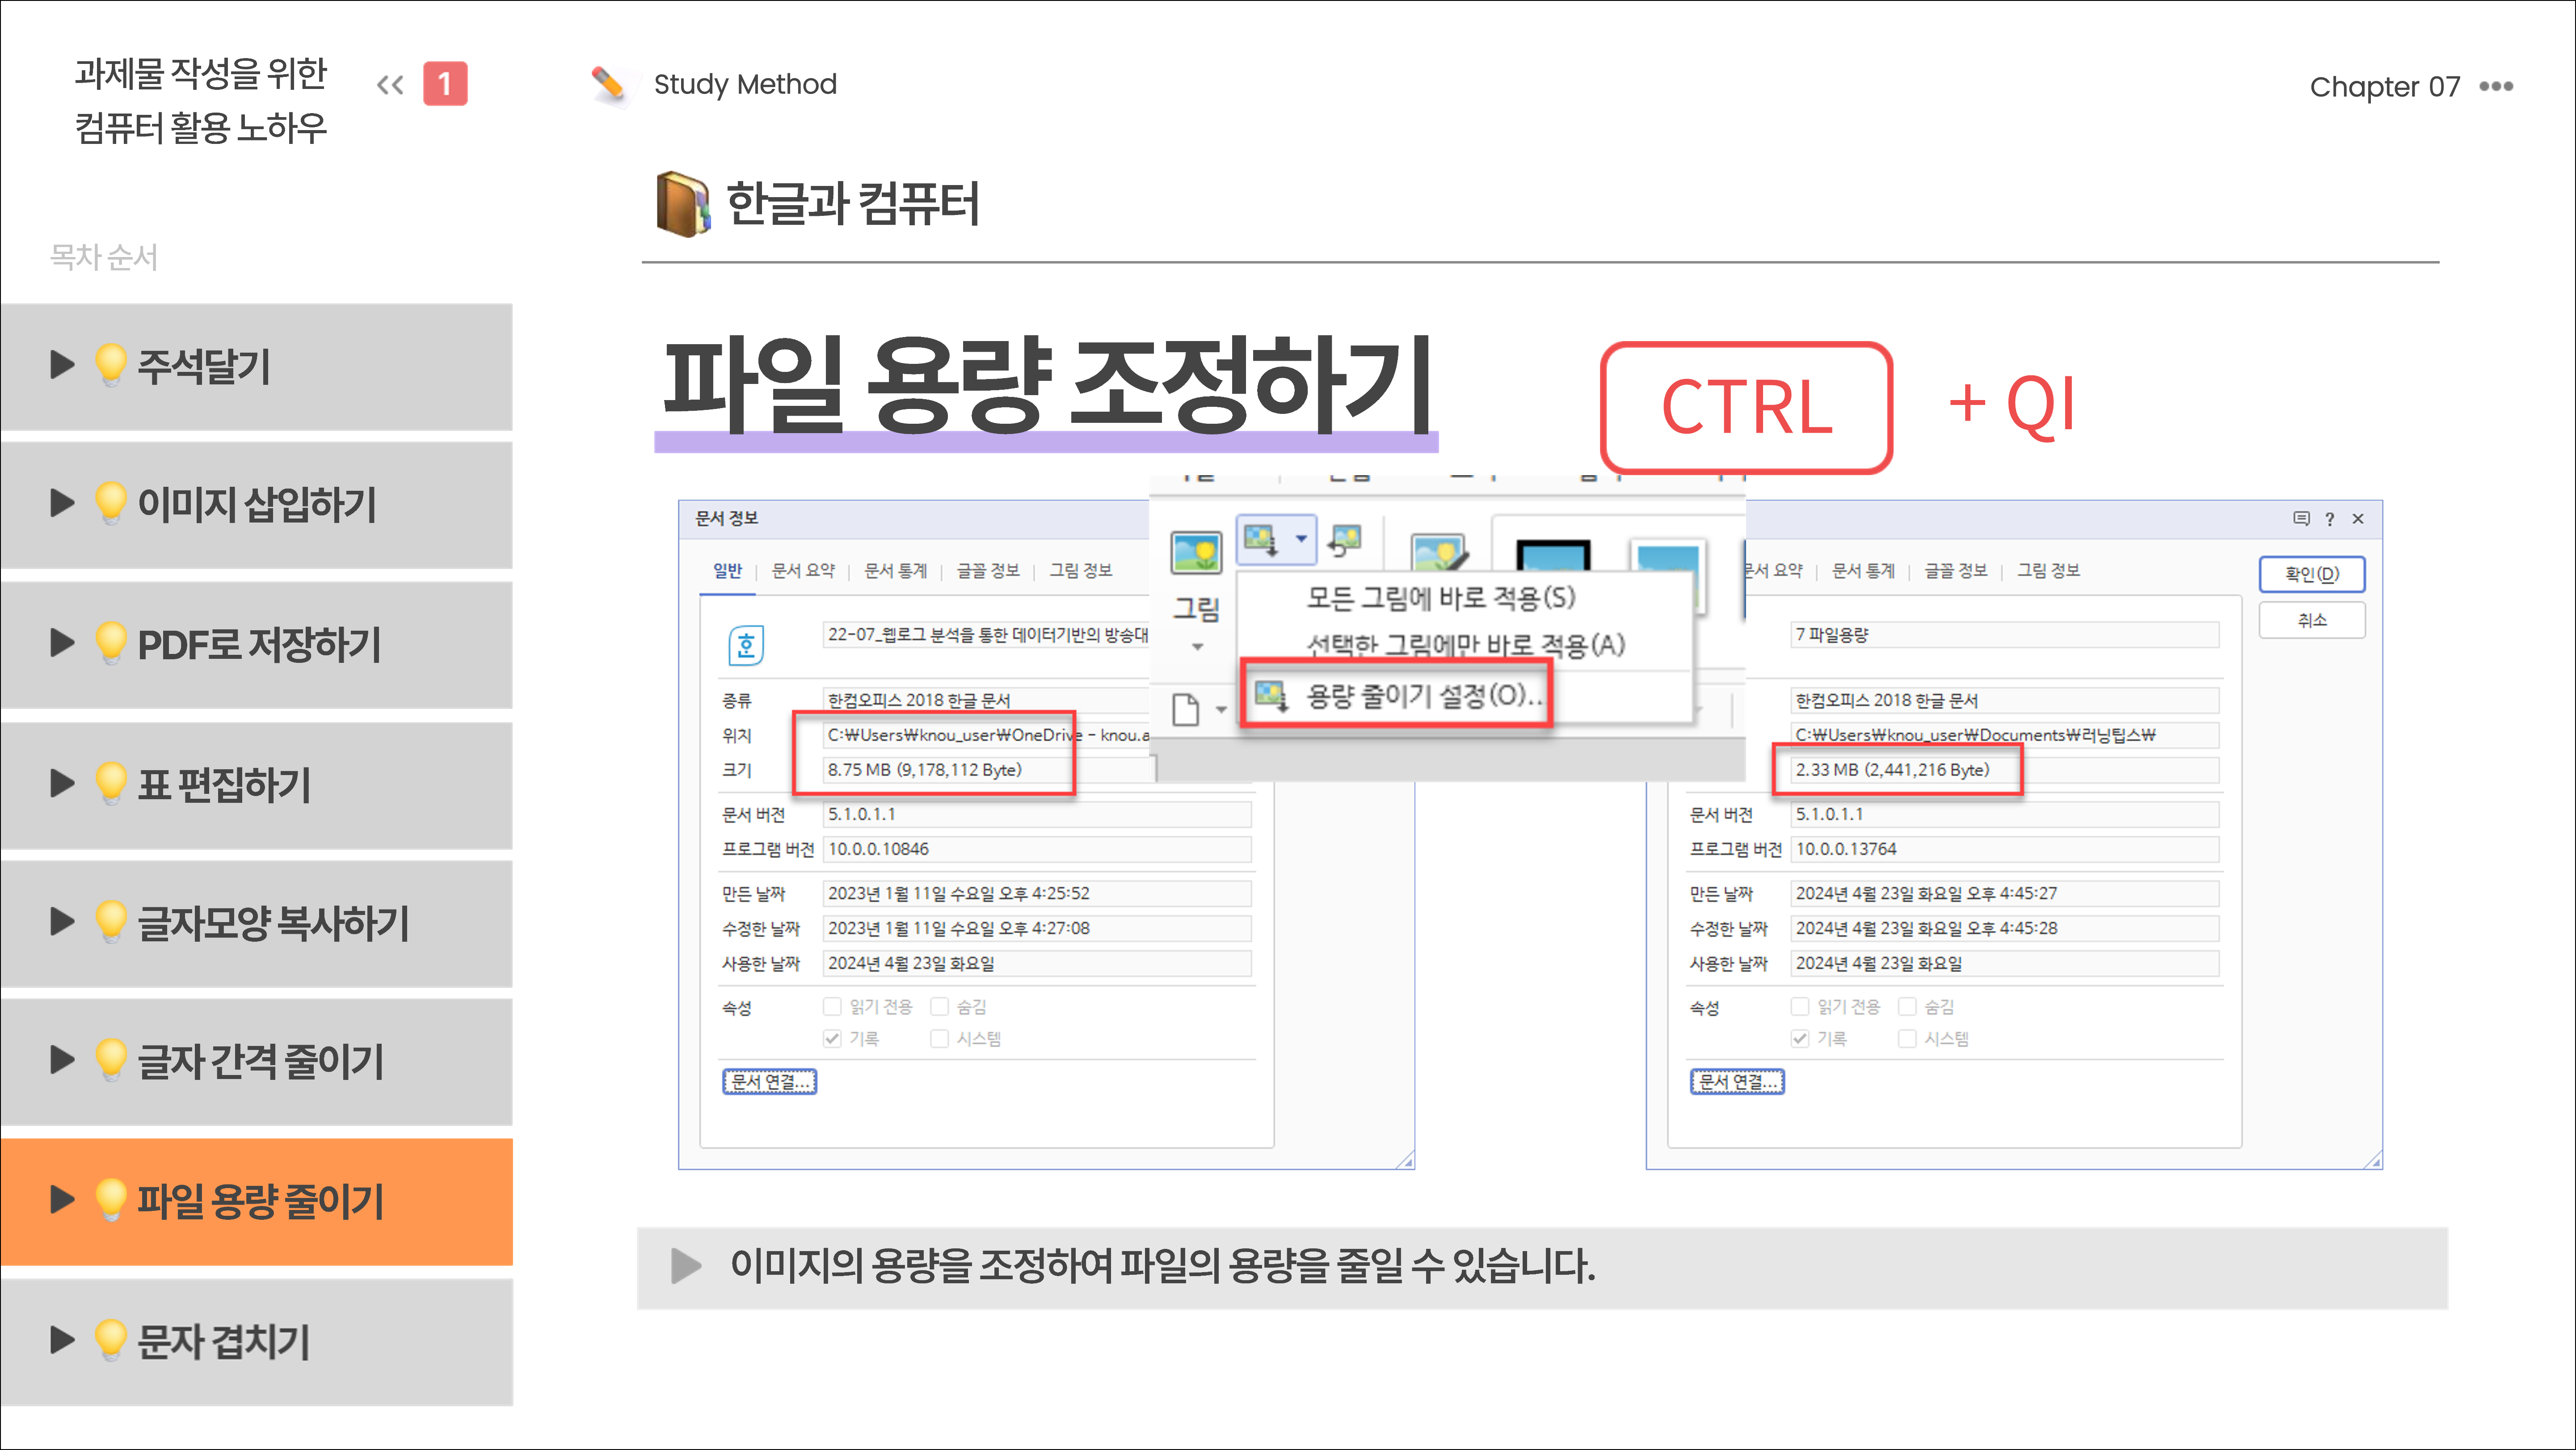Switch to 문서 통계 tab in right dialog

pos(1863,570)
